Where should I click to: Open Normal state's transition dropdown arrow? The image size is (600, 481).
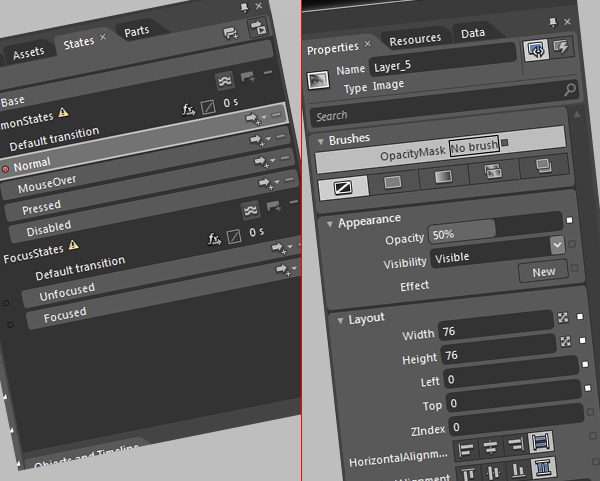tap(264, 117)
